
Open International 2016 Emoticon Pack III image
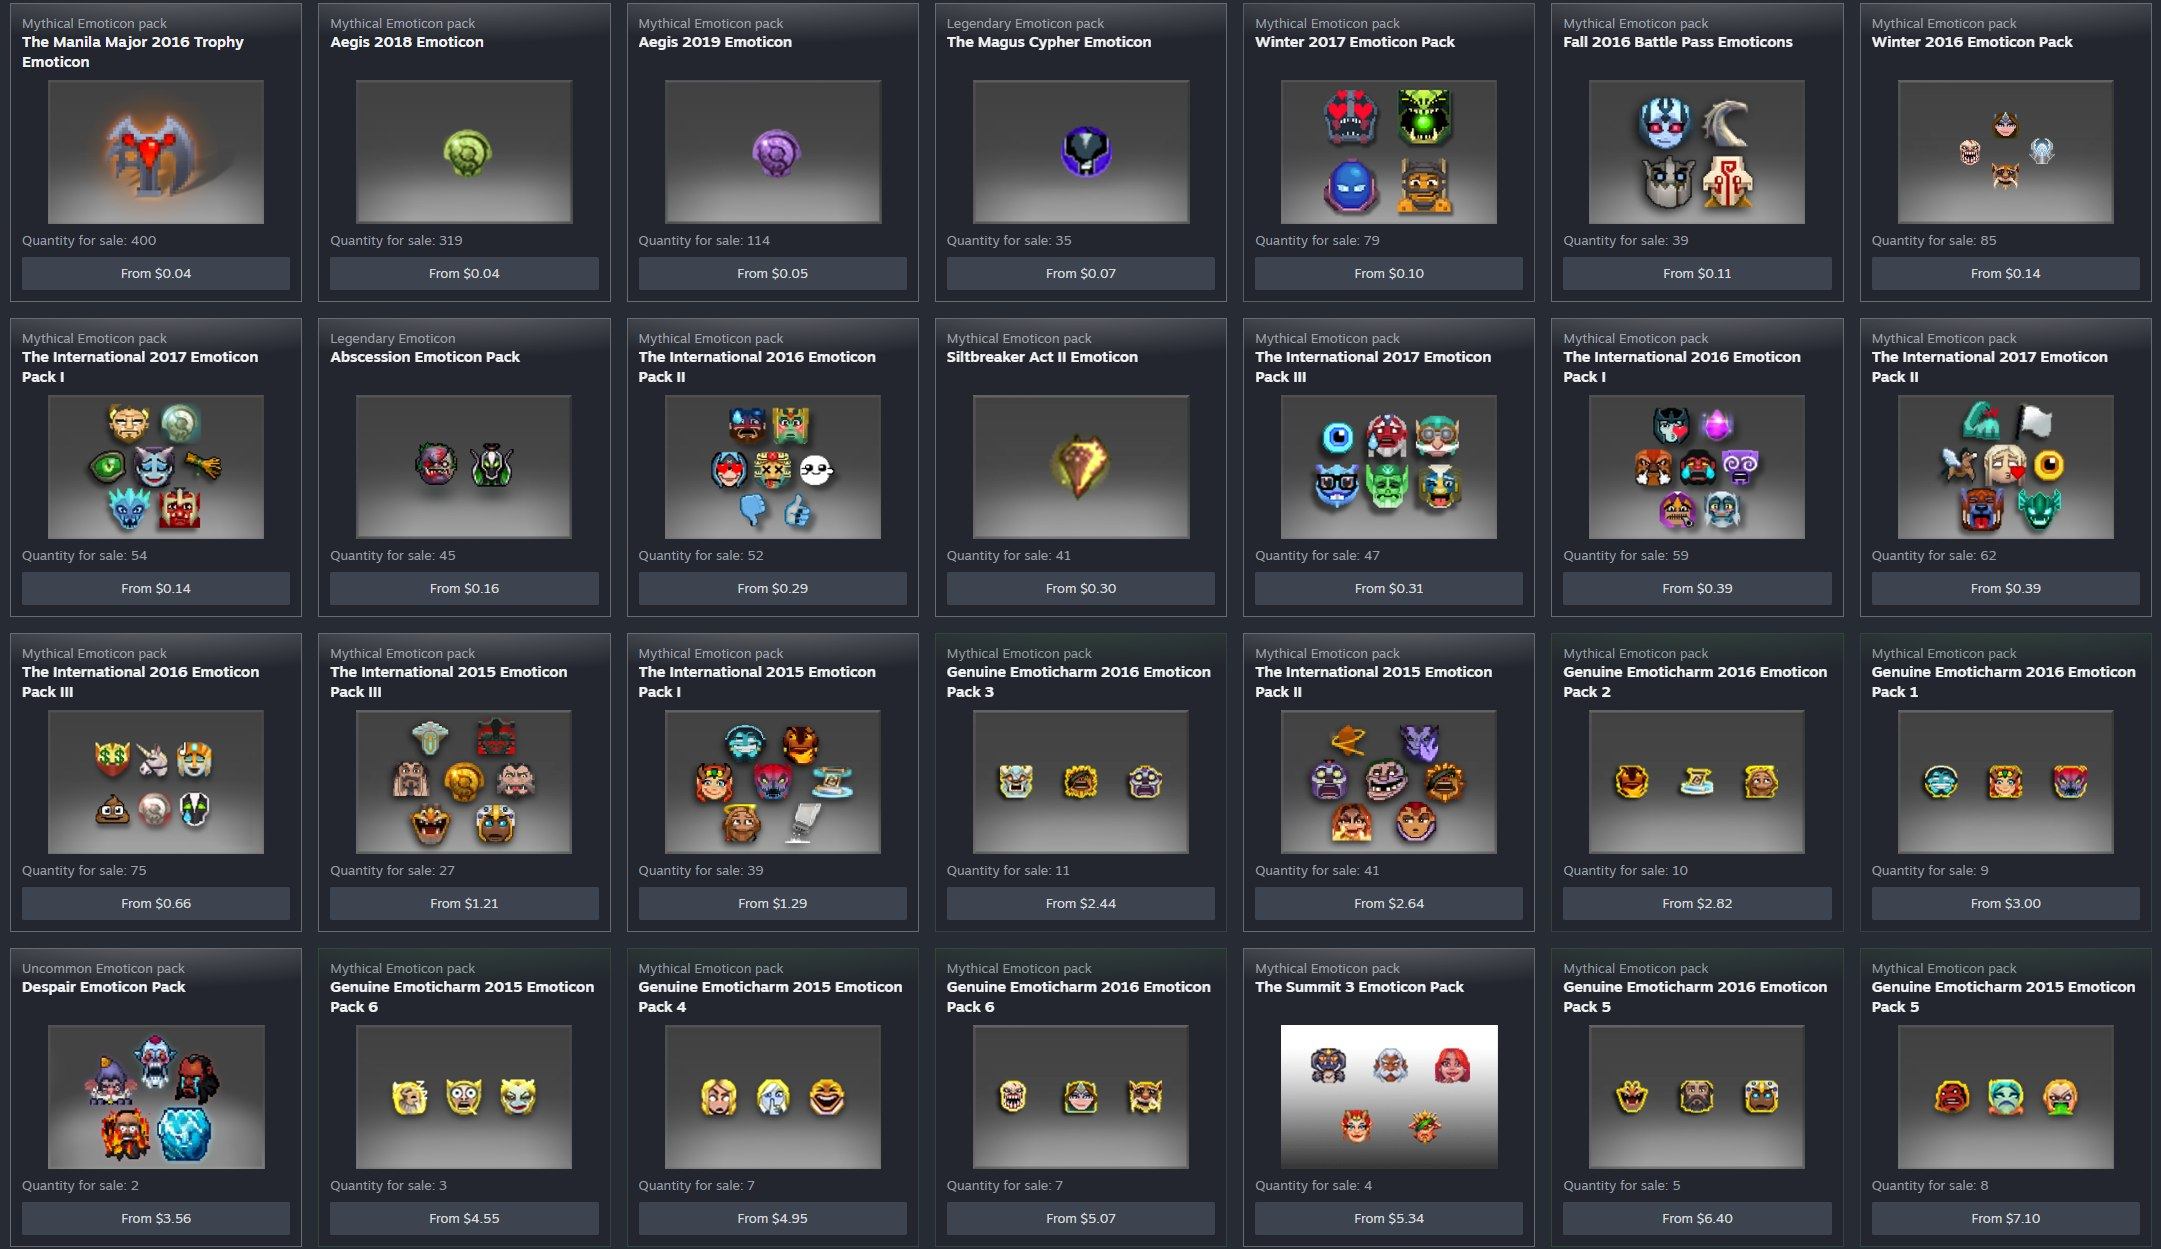156,782
